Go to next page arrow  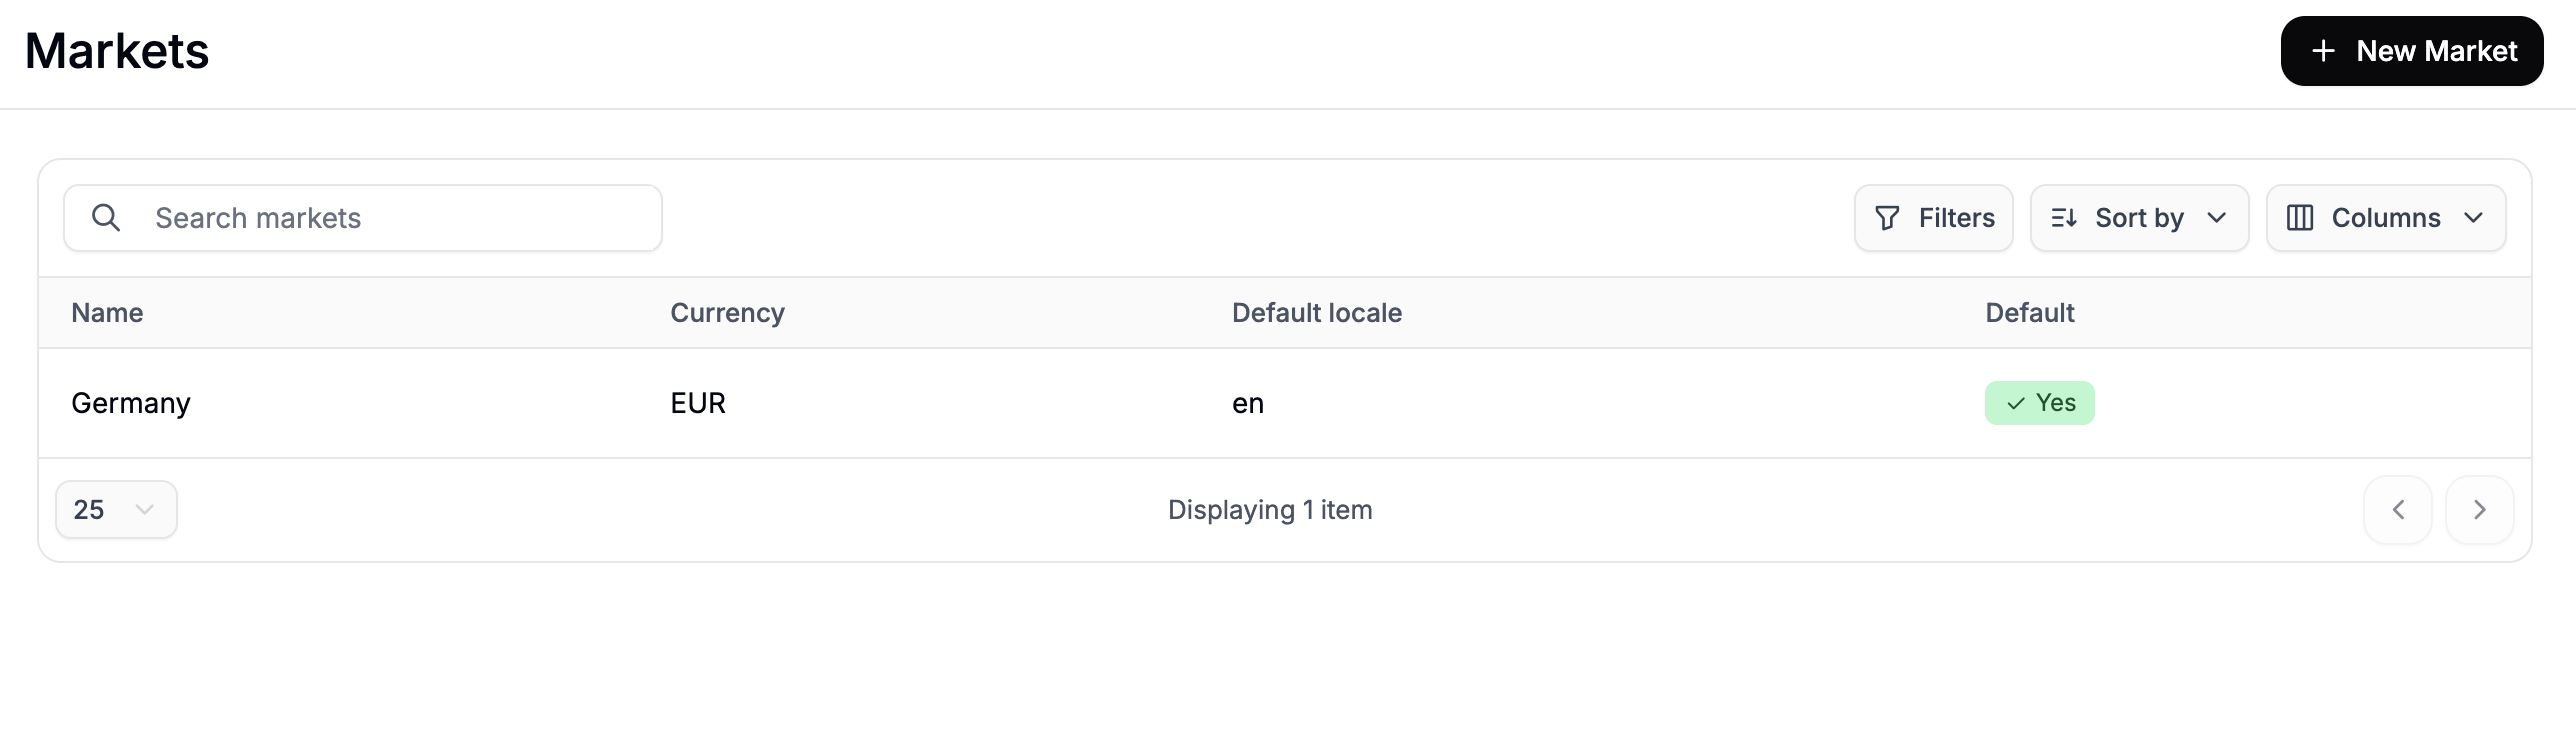(x=2480, y=510)
